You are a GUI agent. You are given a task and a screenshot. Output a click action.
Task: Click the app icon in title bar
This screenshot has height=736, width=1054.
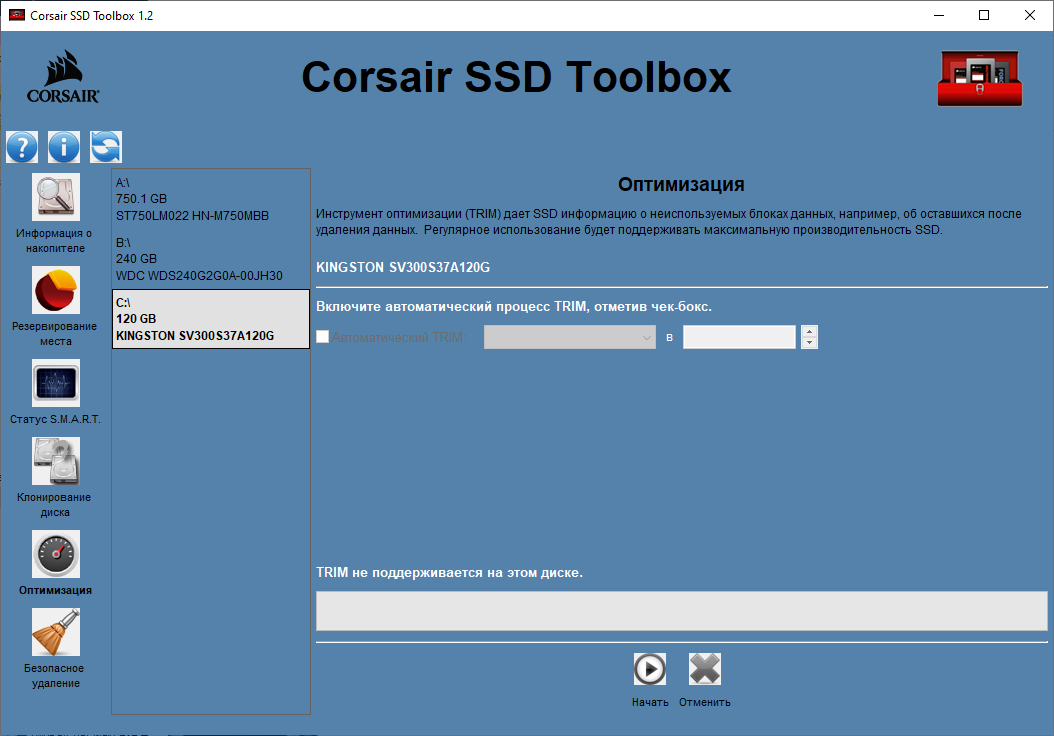point(17,15)
